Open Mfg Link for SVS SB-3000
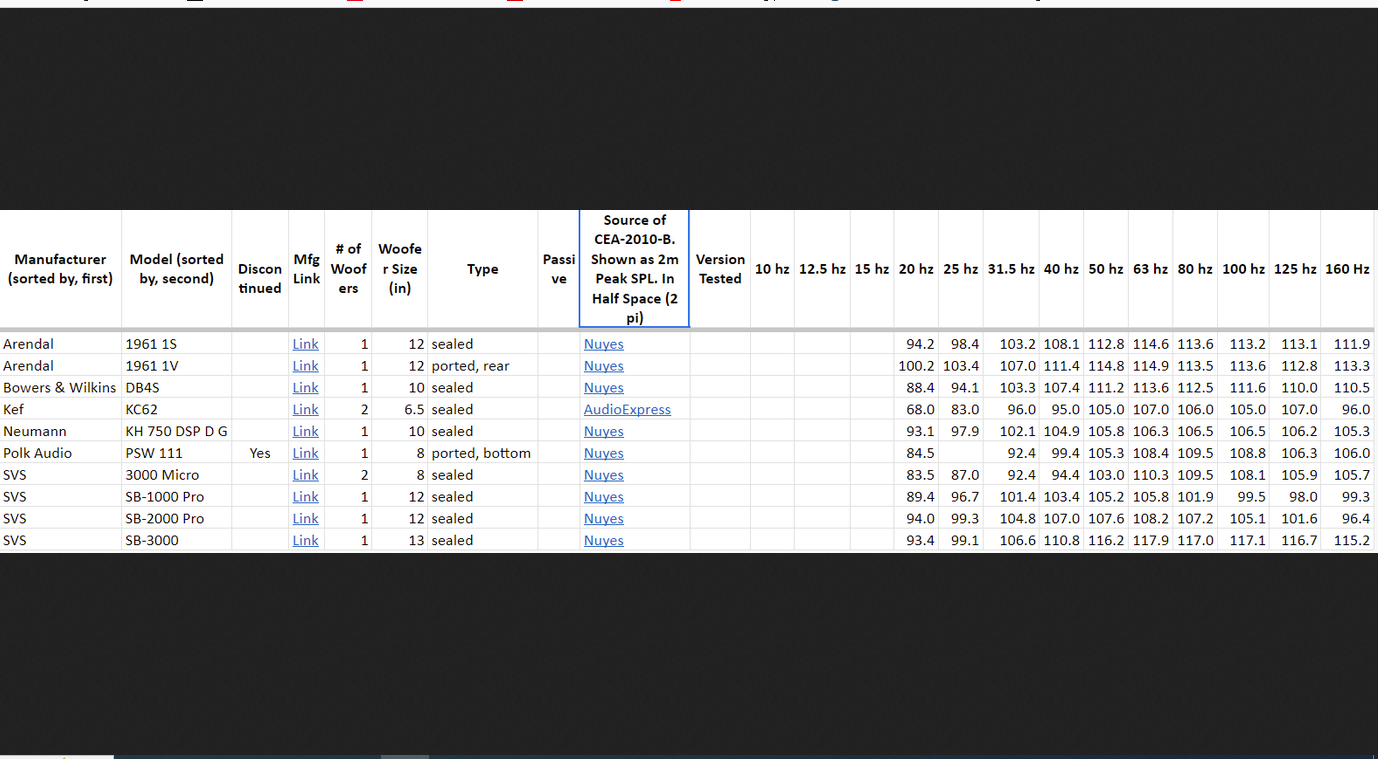 [x=305, y=541]
